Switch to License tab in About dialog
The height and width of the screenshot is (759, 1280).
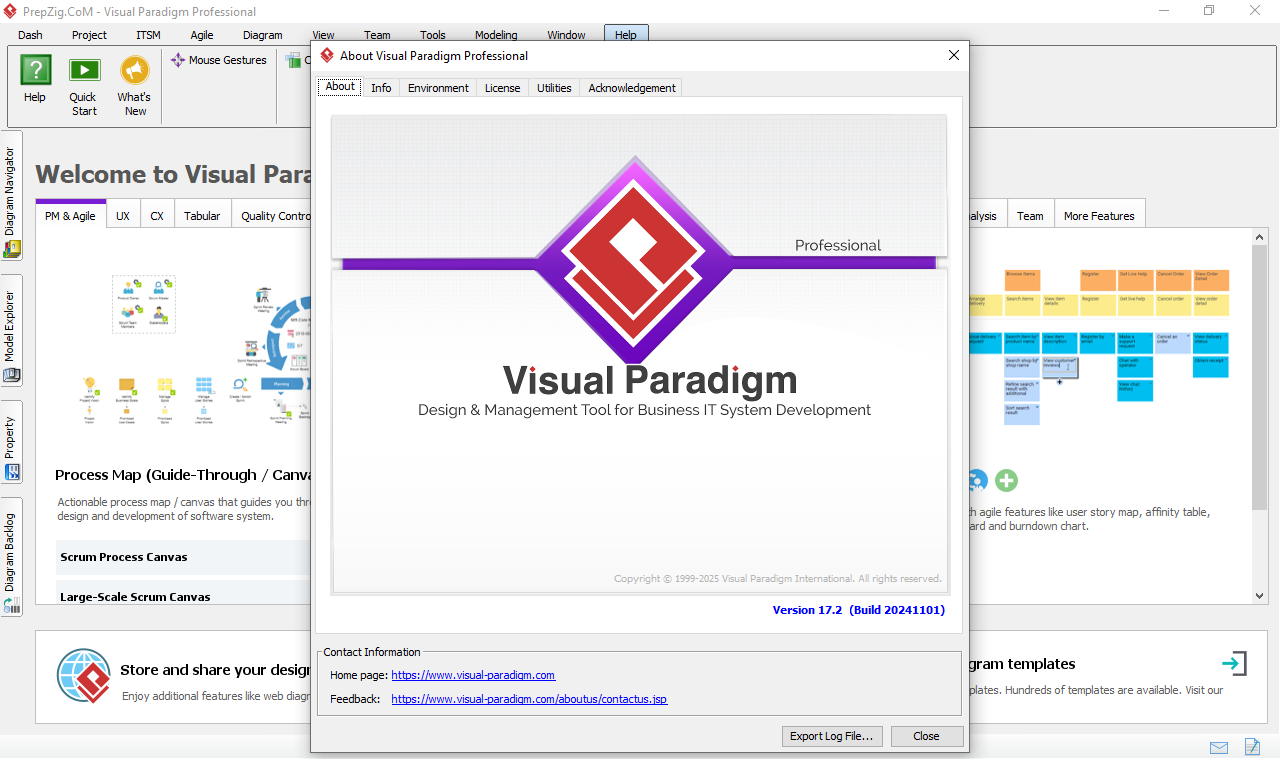502,88
